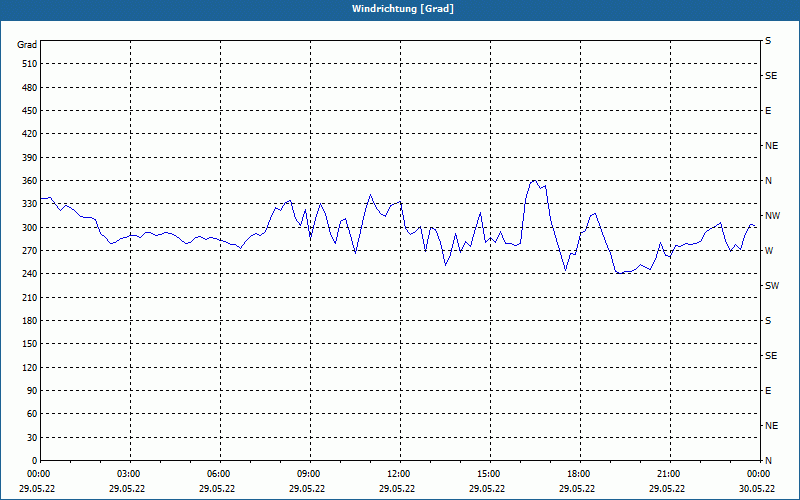Image resolution: width=800 pixels, height=500 pixels.
Task: Select the 60 y-axis label
Action: [32, 414]
